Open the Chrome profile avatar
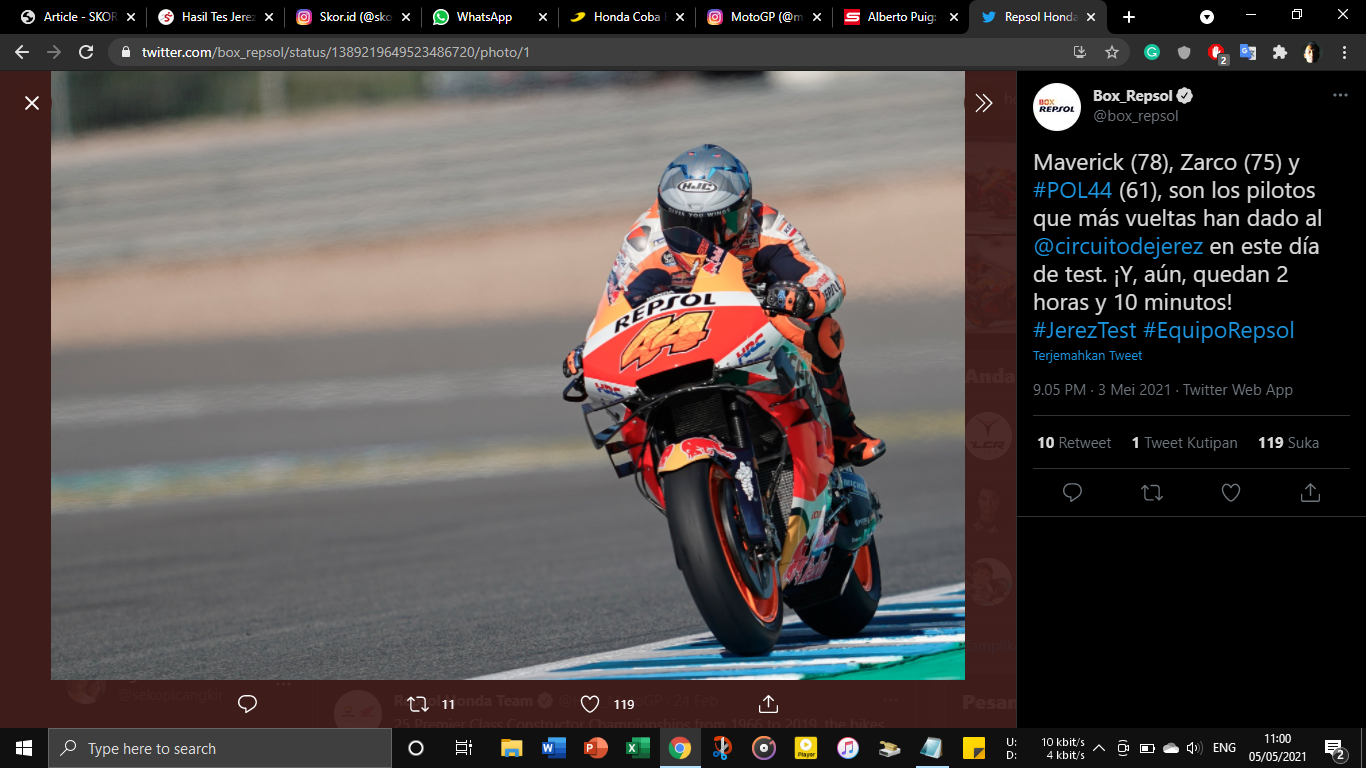1366x768 pixels. point(1311,52)
